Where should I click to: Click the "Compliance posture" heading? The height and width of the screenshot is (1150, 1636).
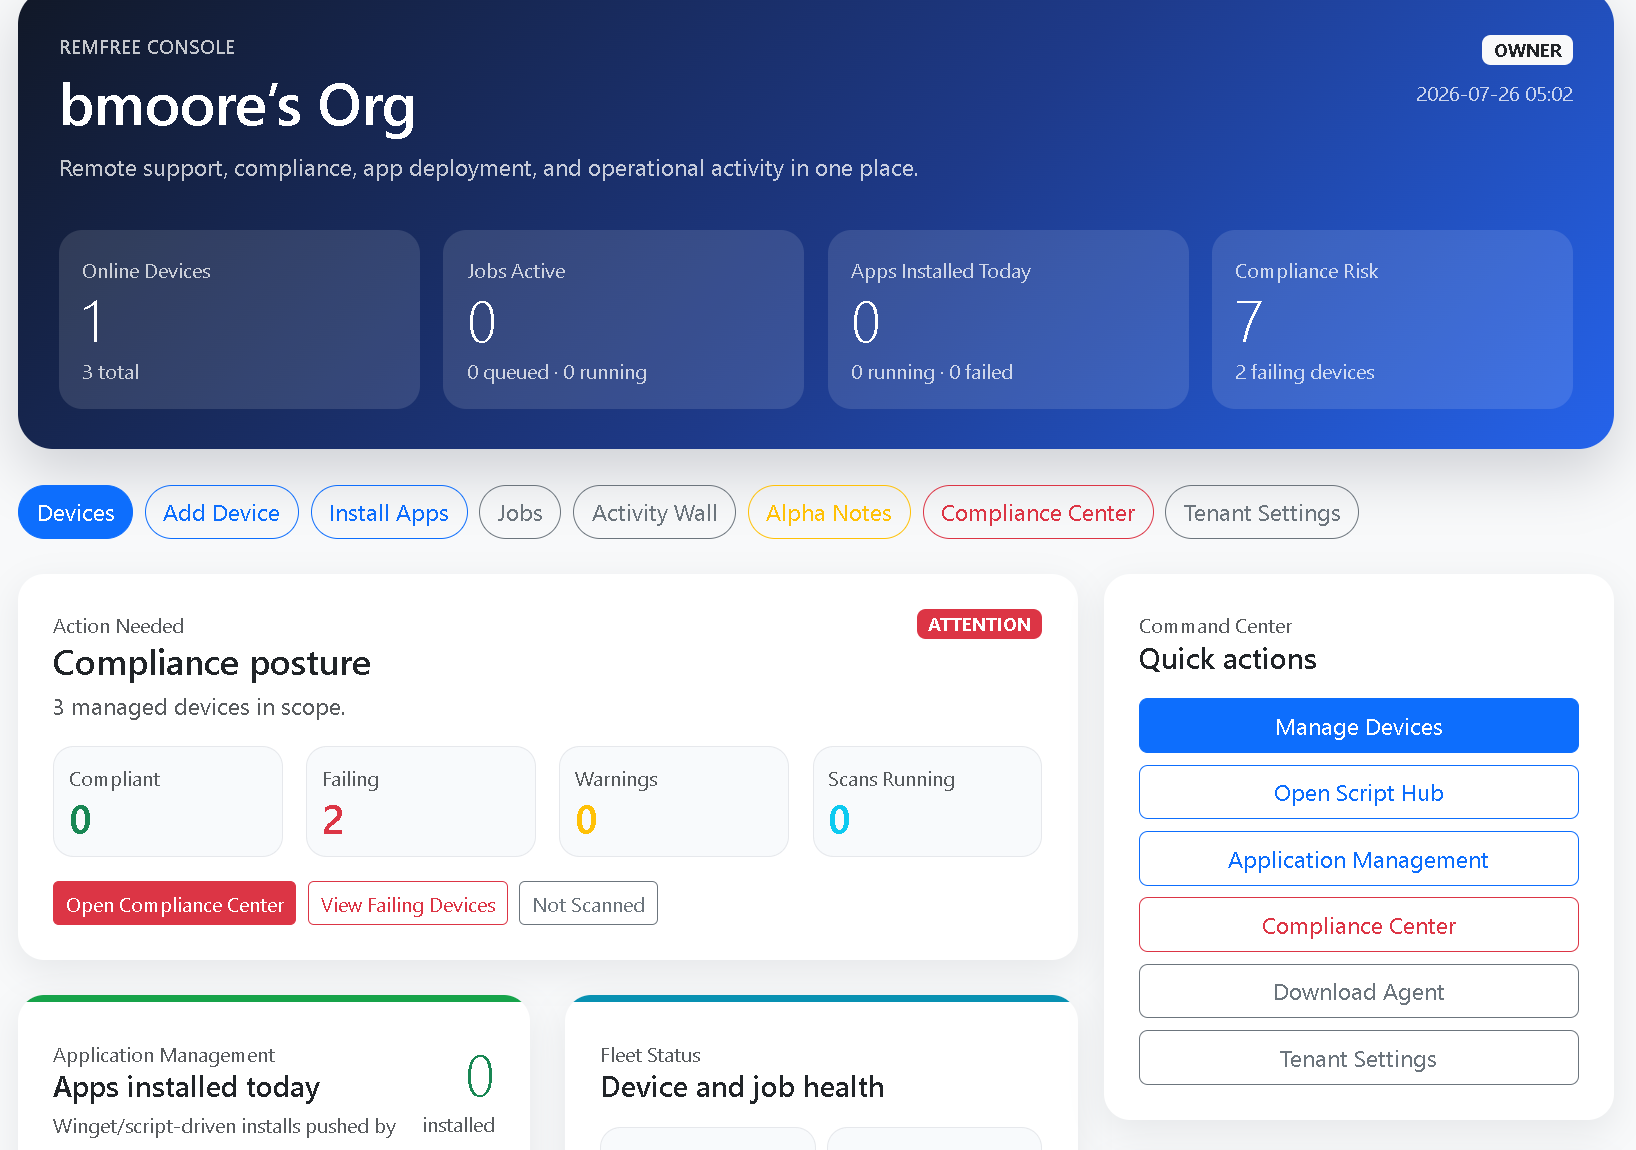click(212, 663)
